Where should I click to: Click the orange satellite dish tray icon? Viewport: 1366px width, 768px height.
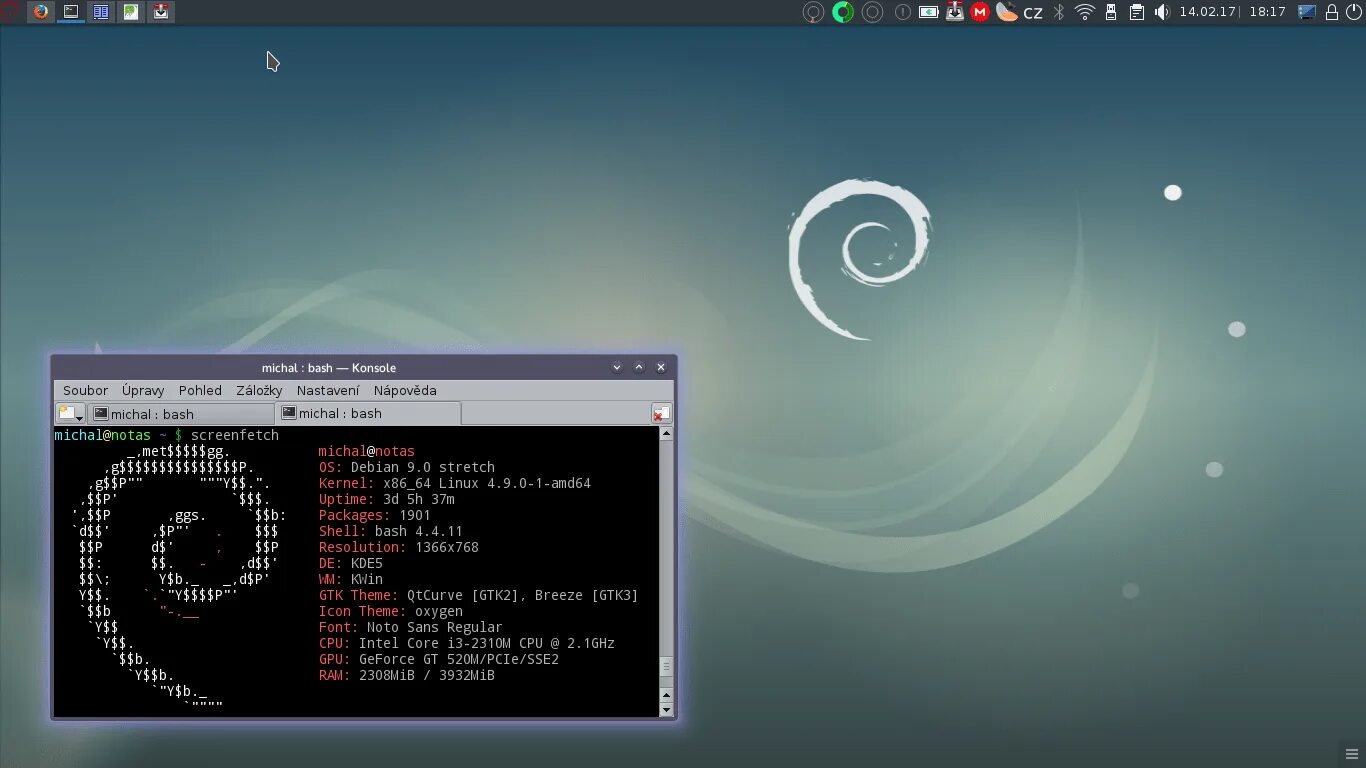1007,12
